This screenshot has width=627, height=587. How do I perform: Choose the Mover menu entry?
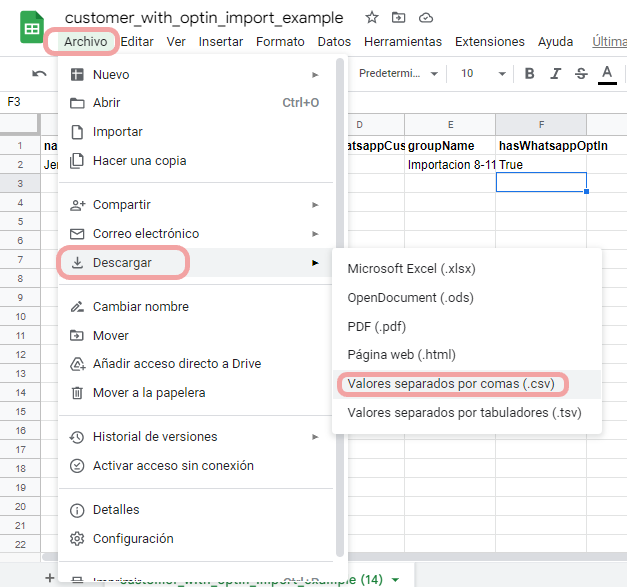click(x=196, y=335)
